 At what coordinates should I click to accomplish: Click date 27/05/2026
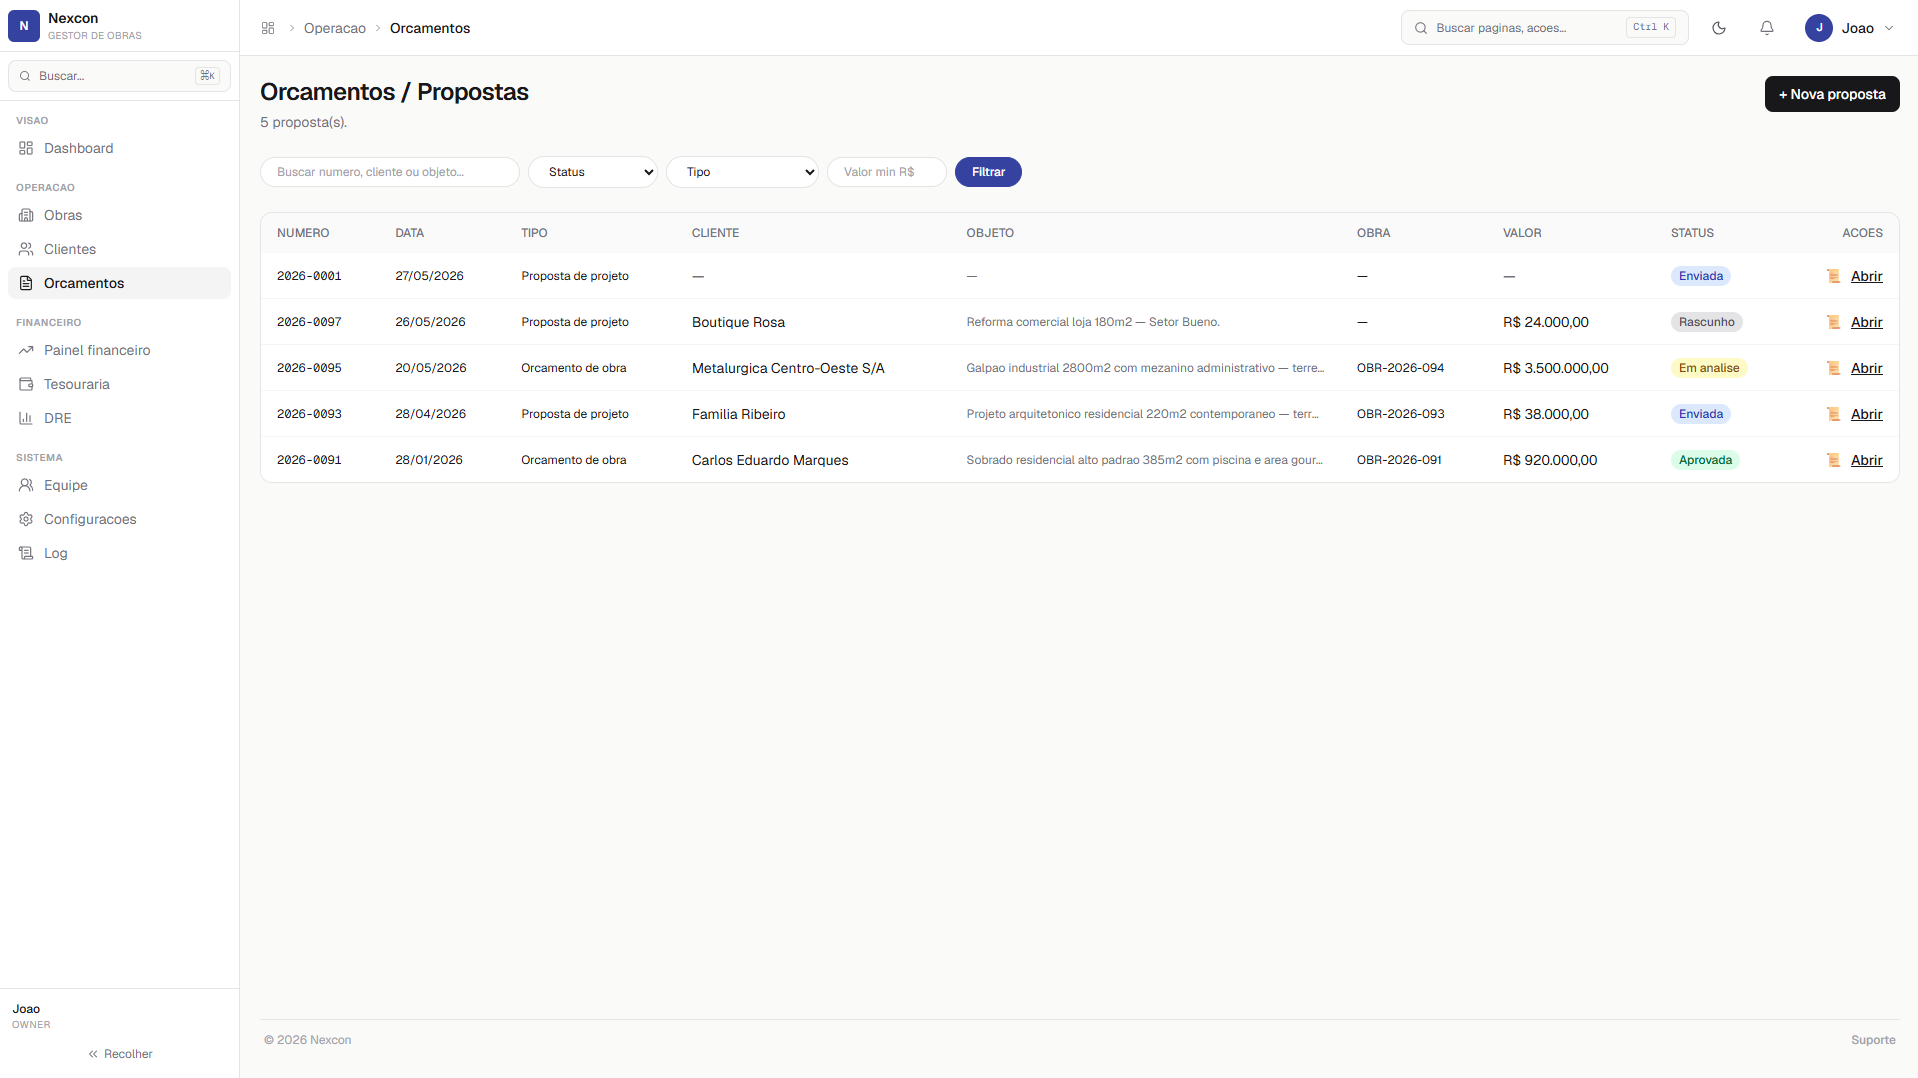429,276
